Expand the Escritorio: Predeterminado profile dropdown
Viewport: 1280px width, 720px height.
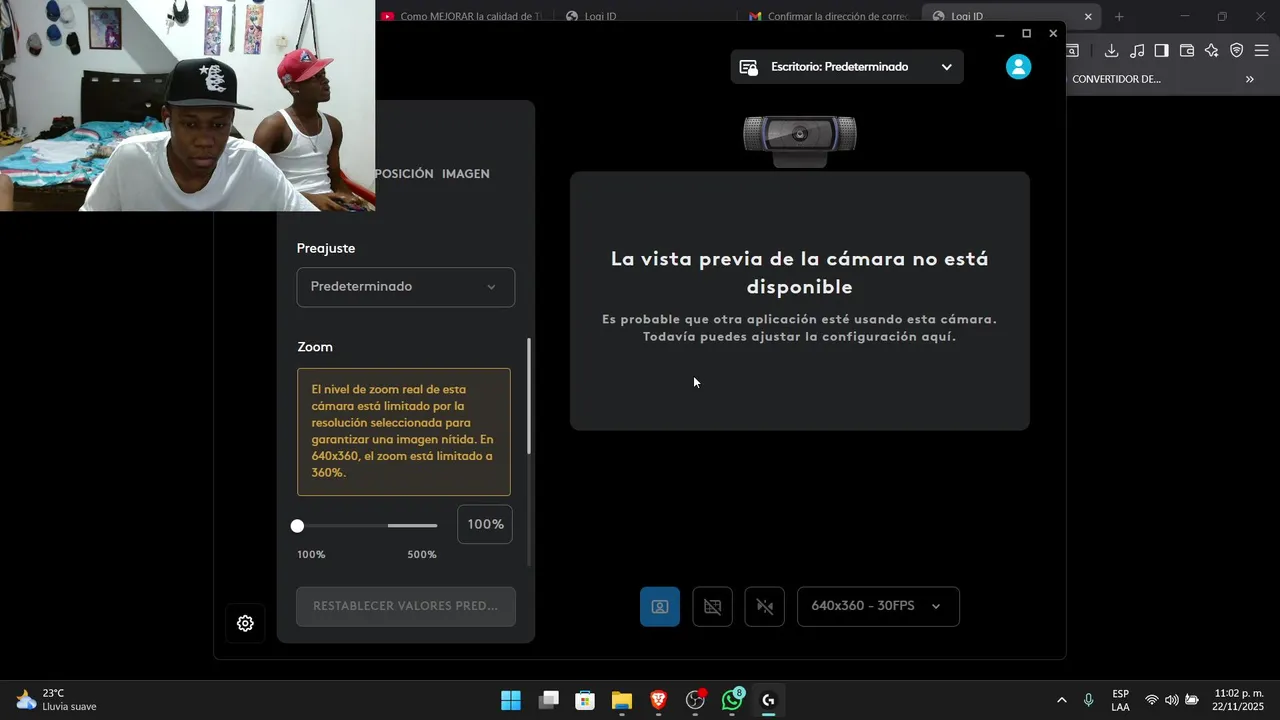click(x=847, y=67)
